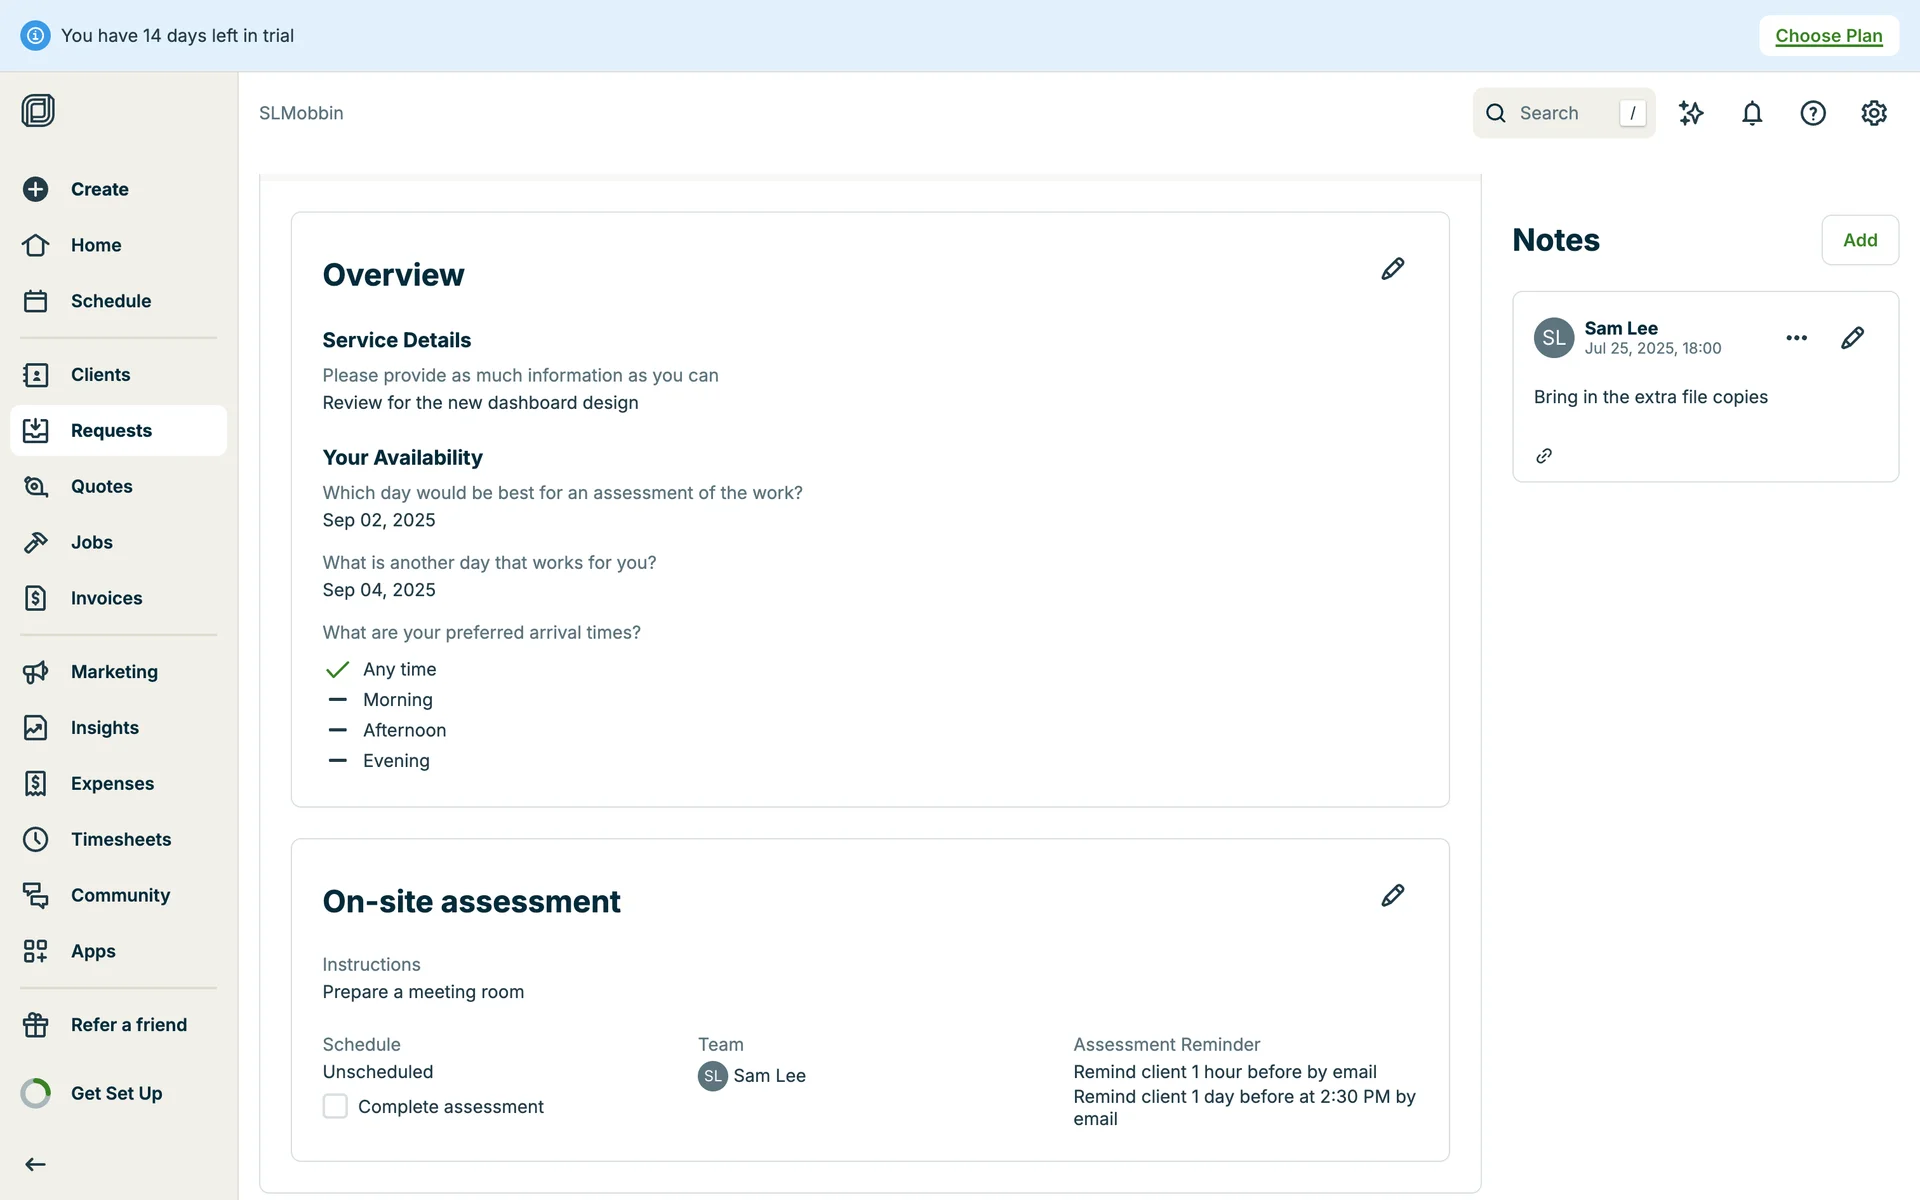This screenshot has height=1200, width=1920.
Task: Click the app logo in sidebar
Action: click(38, 110)
